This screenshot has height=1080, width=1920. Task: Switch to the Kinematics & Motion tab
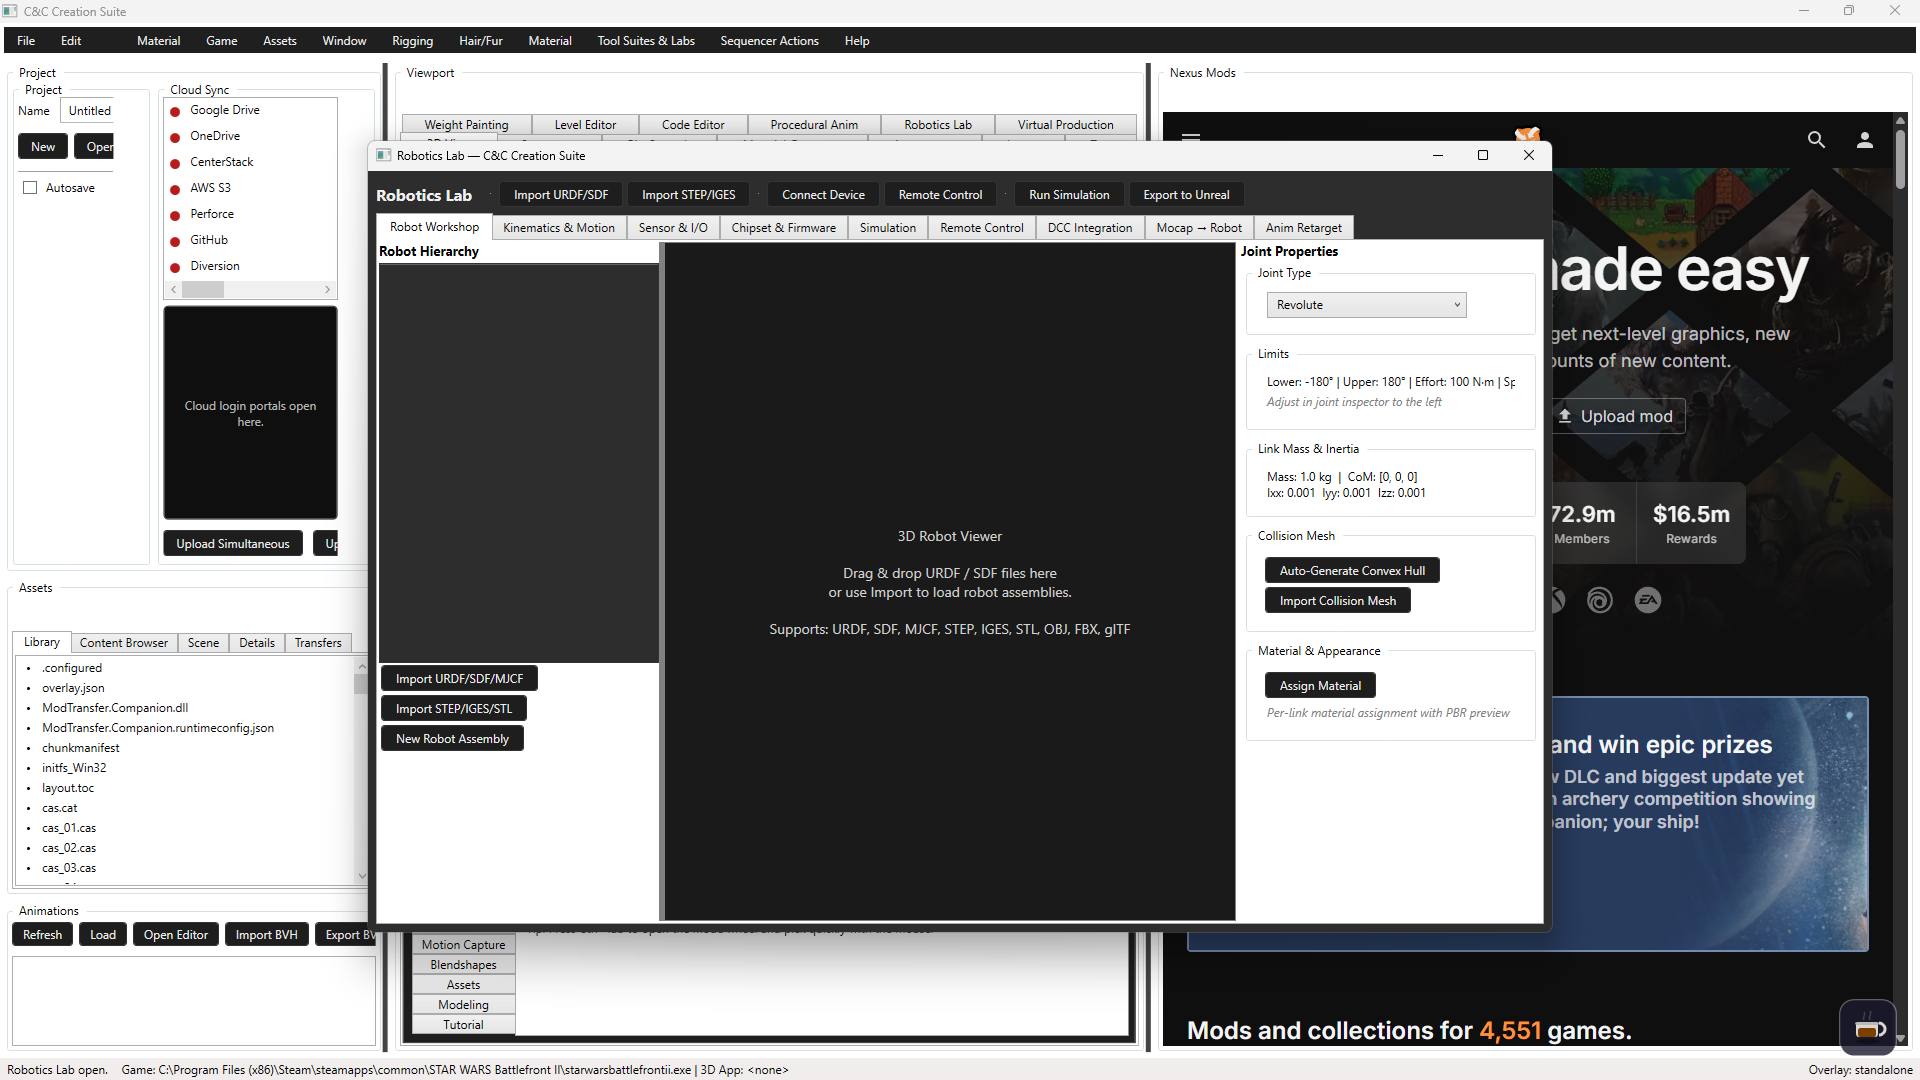[559, 227]
